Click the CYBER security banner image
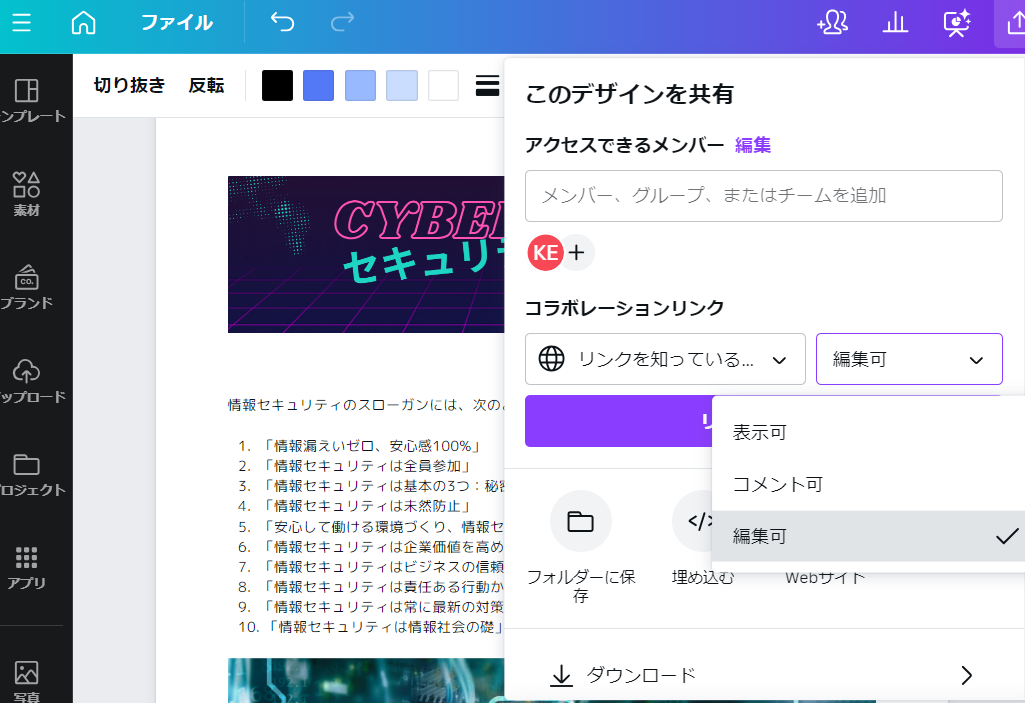The image size is (1025, 703). click(366, 254)
